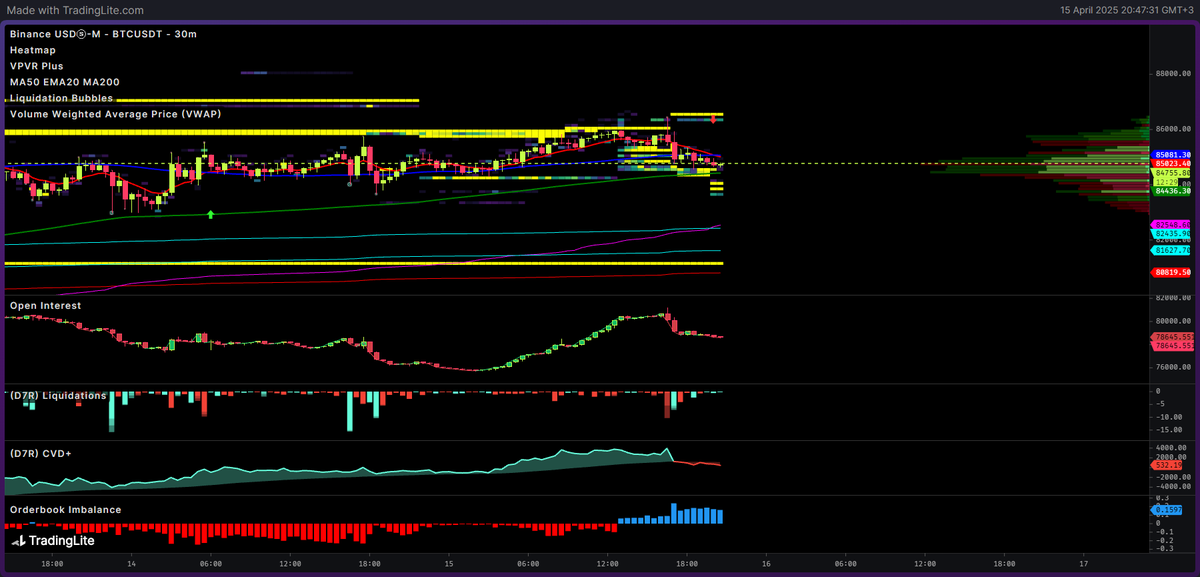Open the MA50 EMA20 MA200 indicator label

coord(63,82)
